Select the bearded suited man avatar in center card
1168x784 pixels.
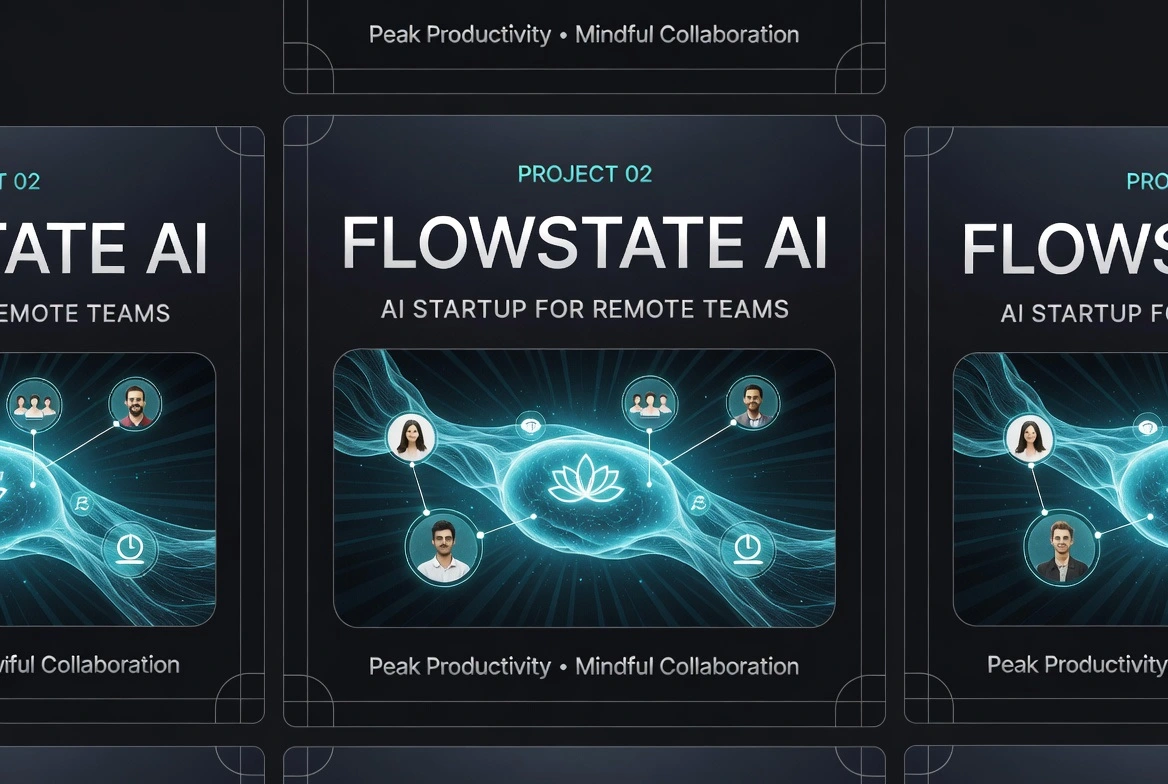pyautogui.click(x=753, y=403)
